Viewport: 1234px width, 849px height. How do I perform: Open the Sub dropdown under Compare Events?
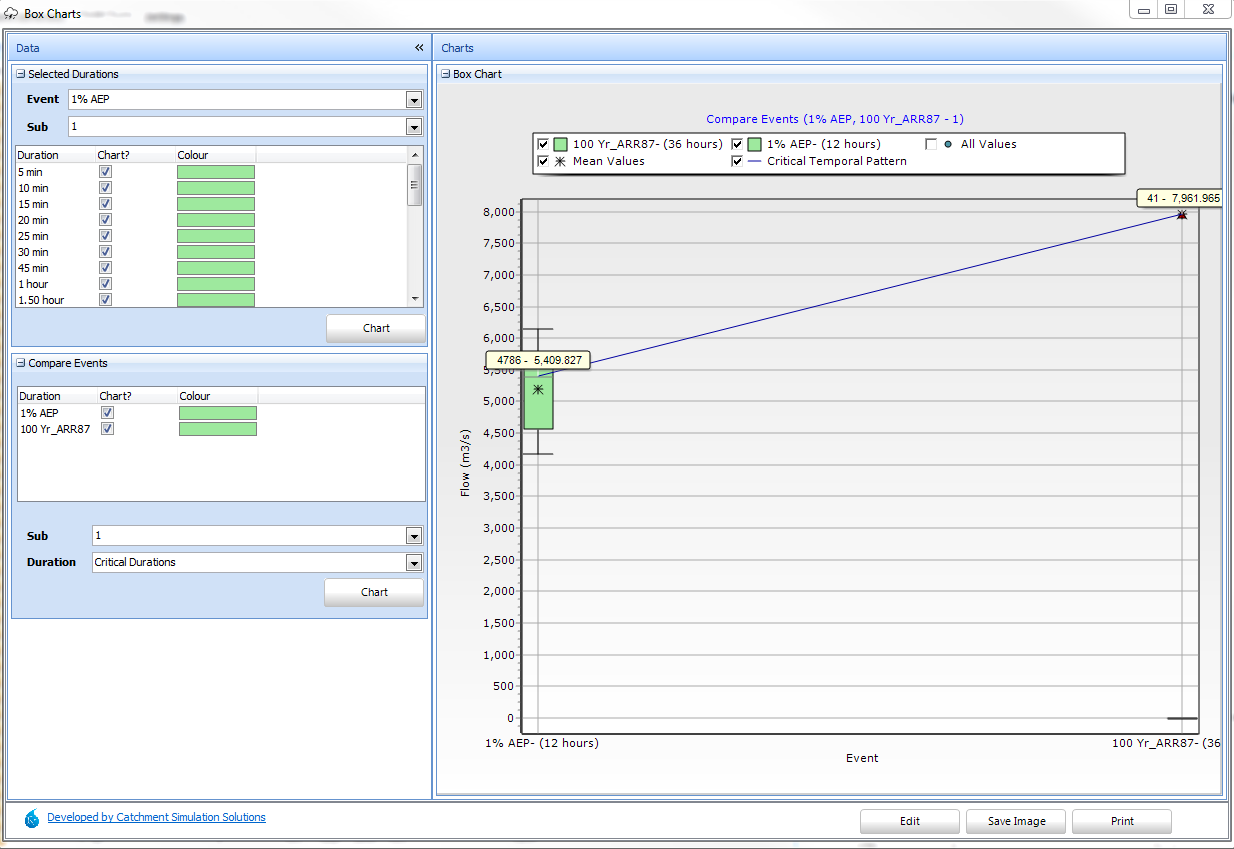[413, 536]
